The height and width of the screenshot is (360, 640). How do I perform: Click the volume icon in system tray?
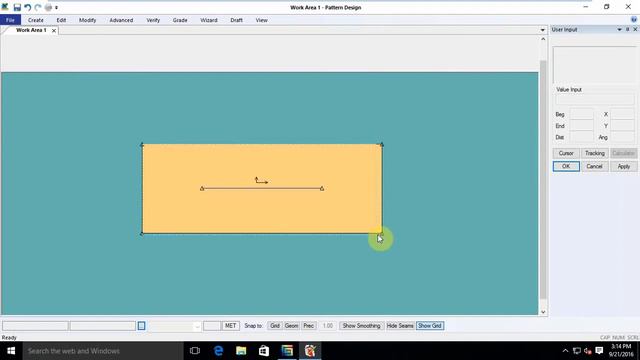[588, 351]
